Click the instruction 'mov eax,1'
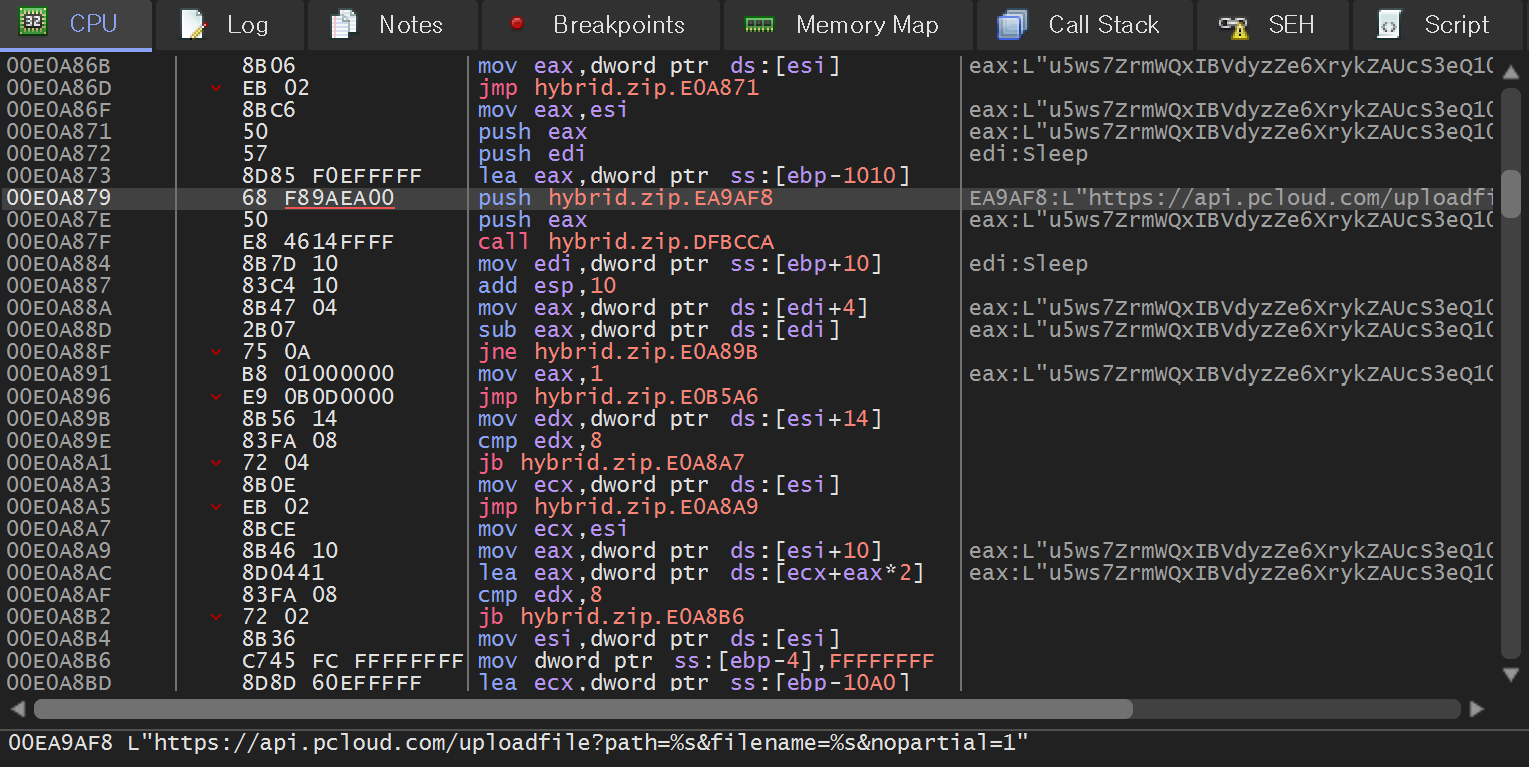The image size is (1530, 768). 540,374
